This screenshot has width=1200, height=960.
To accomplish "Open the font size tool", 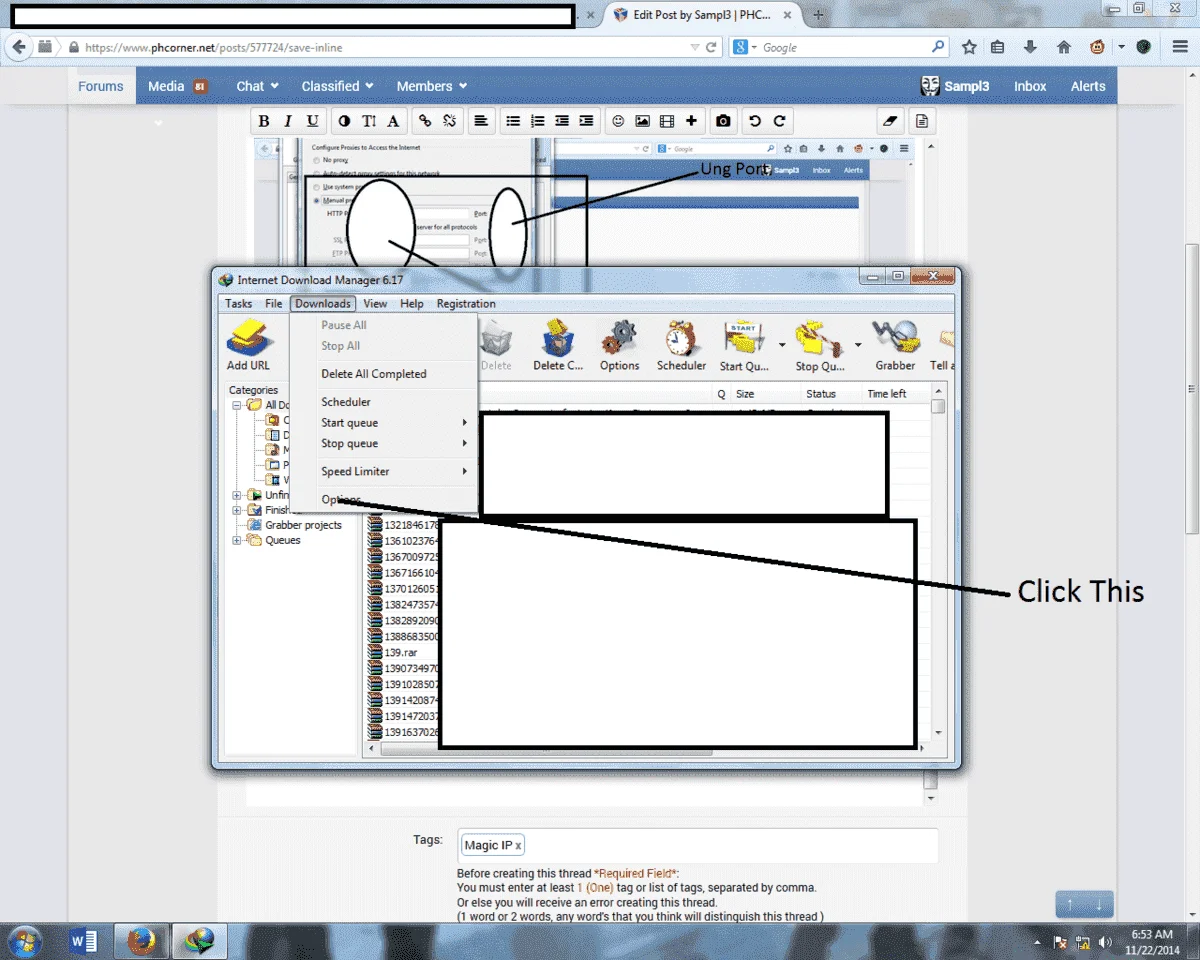I will pyautogui.click(x=369, y=121).
